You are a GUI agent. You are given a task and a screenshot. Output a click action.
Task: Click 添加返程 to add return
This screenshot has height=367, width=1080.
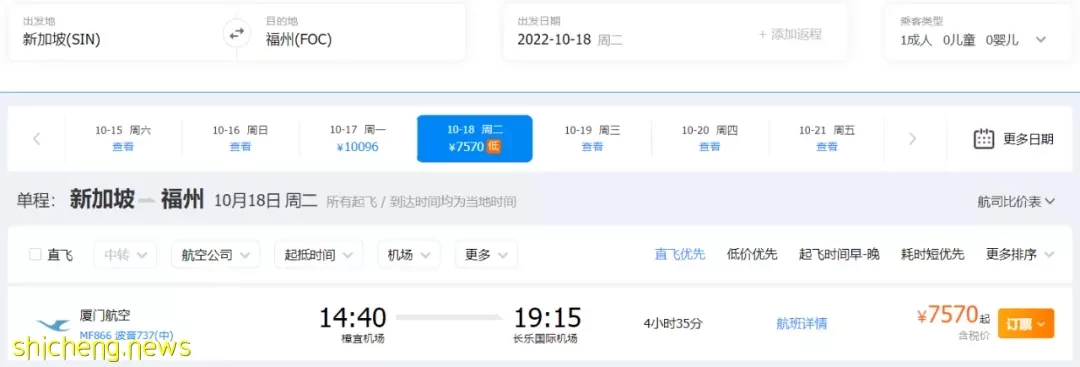tap(790, 34)
